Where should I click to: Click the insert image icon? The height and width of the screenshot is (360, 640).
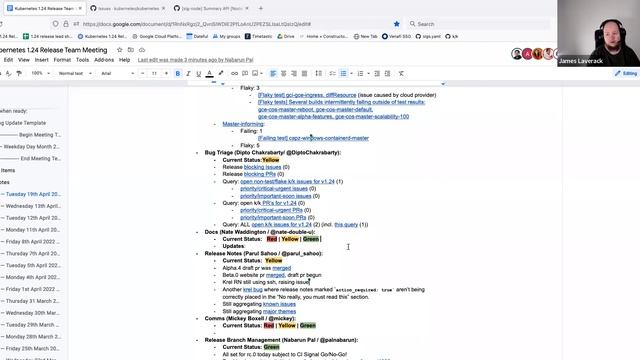[255, 73]
